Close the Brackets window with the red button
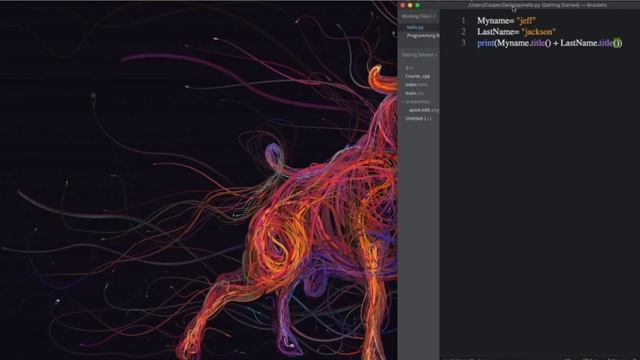This screenshot has width=640, height=360. tap(403, 5)
